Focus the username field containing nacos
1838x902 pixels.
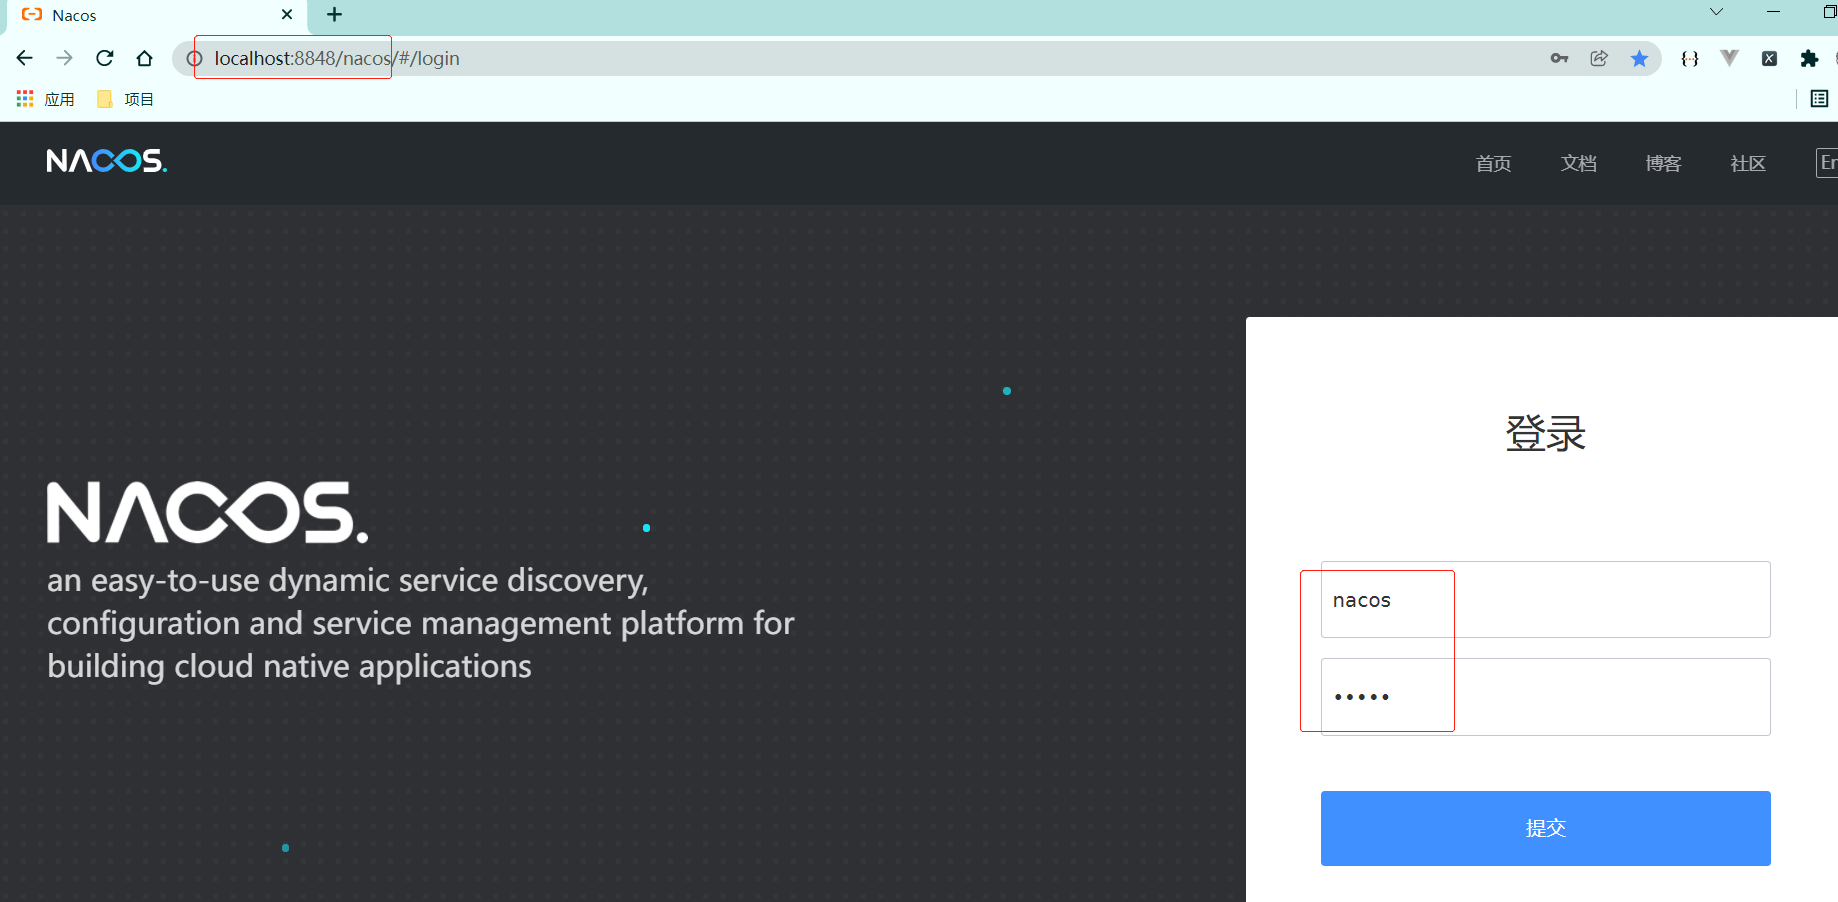click(x=1545, y=600)
